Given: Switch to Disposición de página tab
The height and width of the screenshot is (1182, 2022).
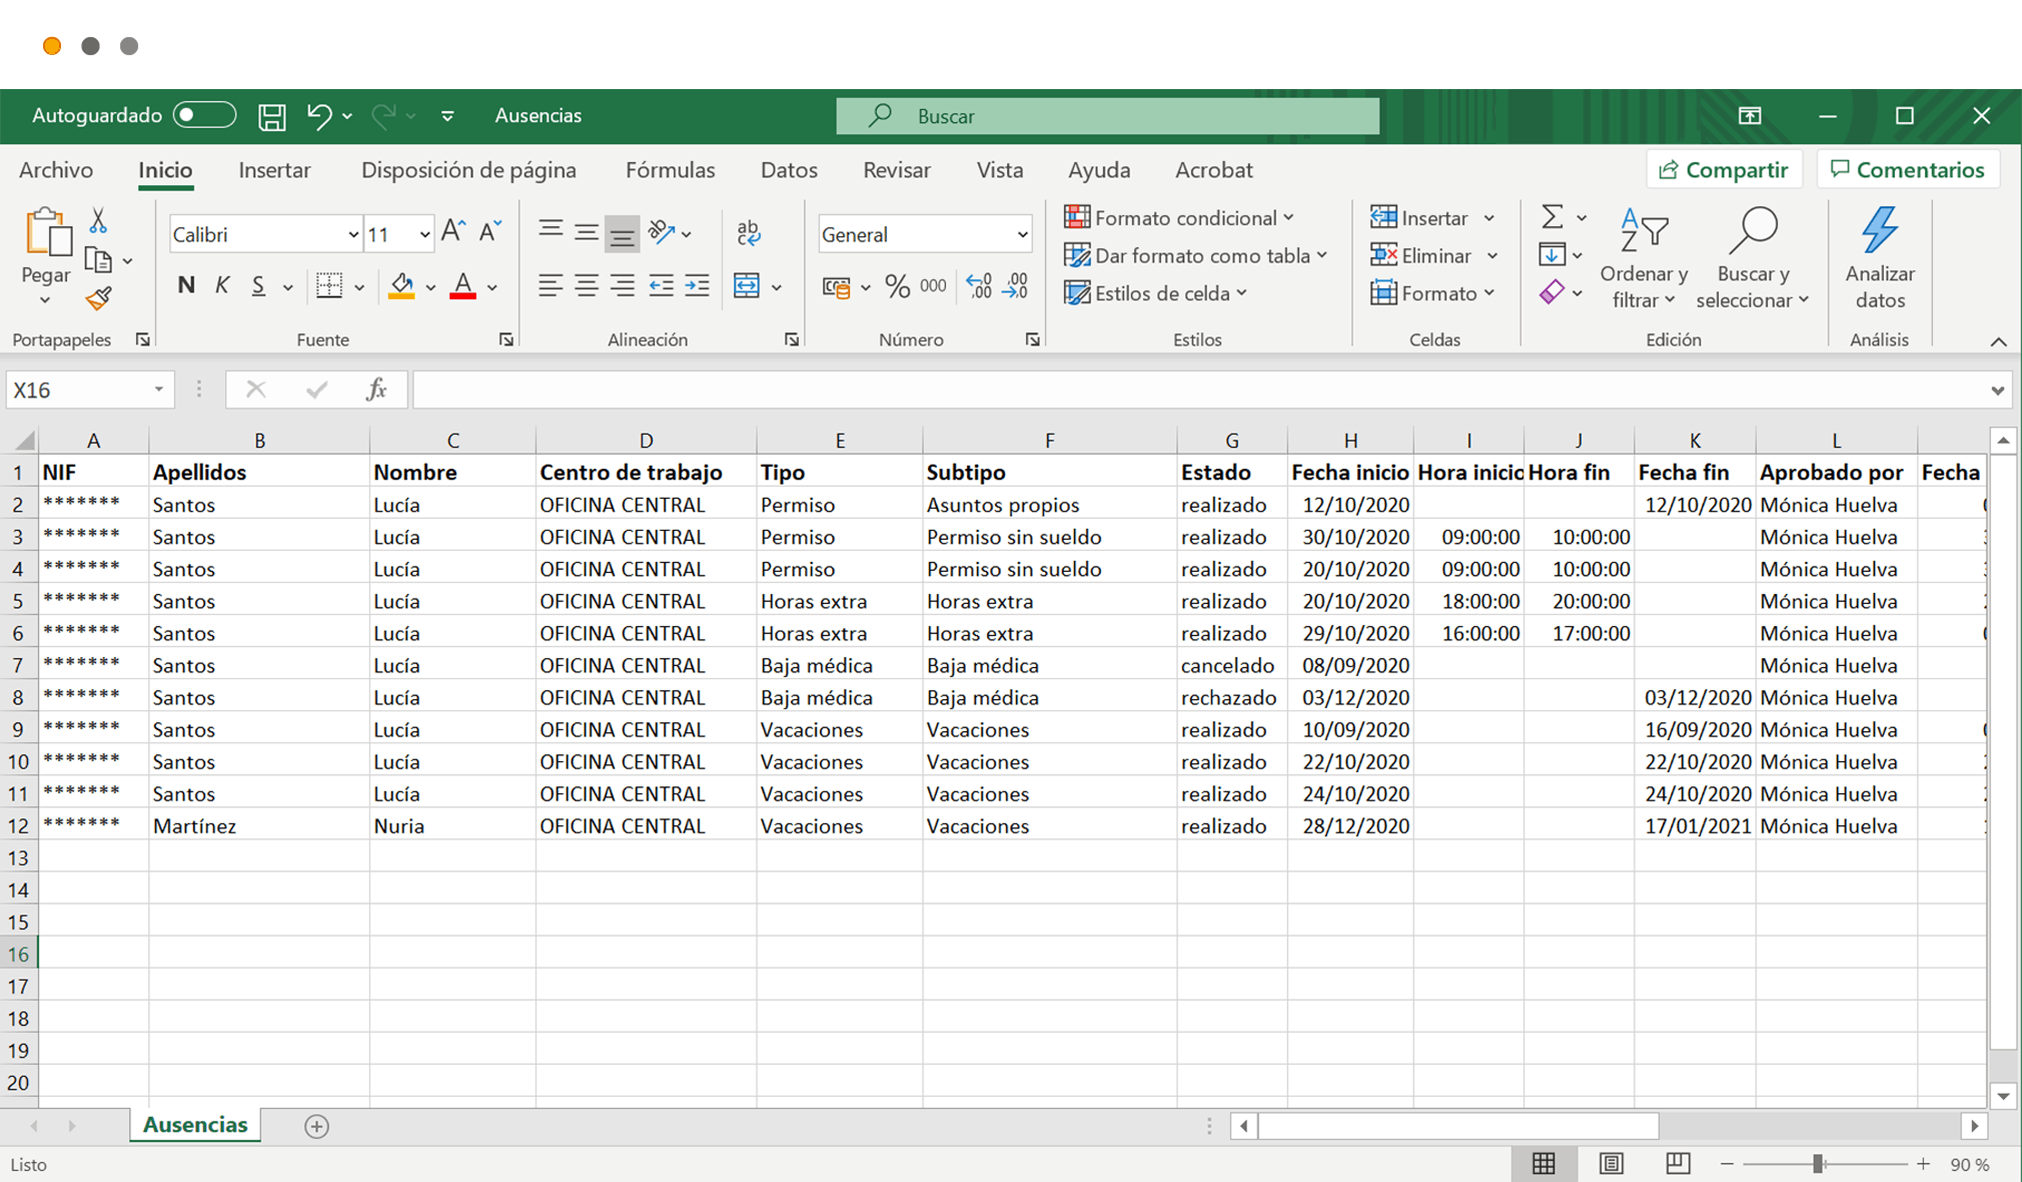Looking at the screenshot, I should coord(469,170).
